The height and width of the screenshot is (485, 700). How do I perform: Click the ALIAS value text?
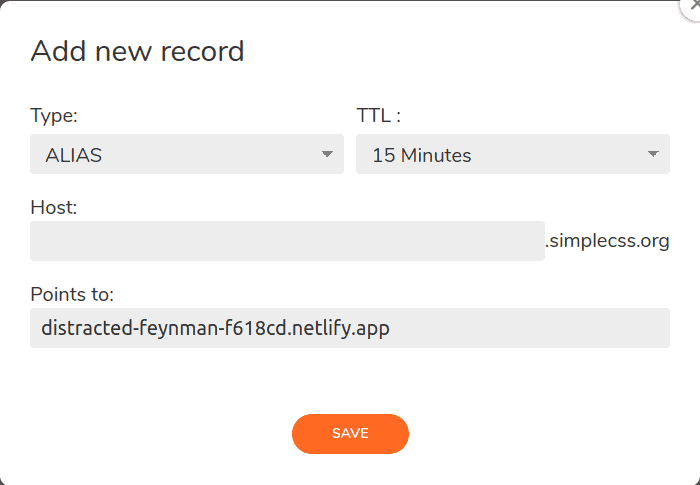[74, 155]
